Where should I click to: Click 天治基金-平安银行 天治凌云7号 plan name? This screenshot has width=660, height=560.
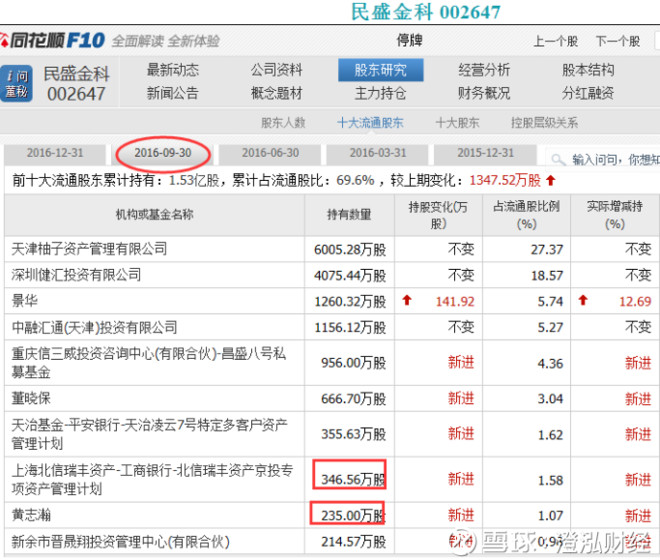149,434
